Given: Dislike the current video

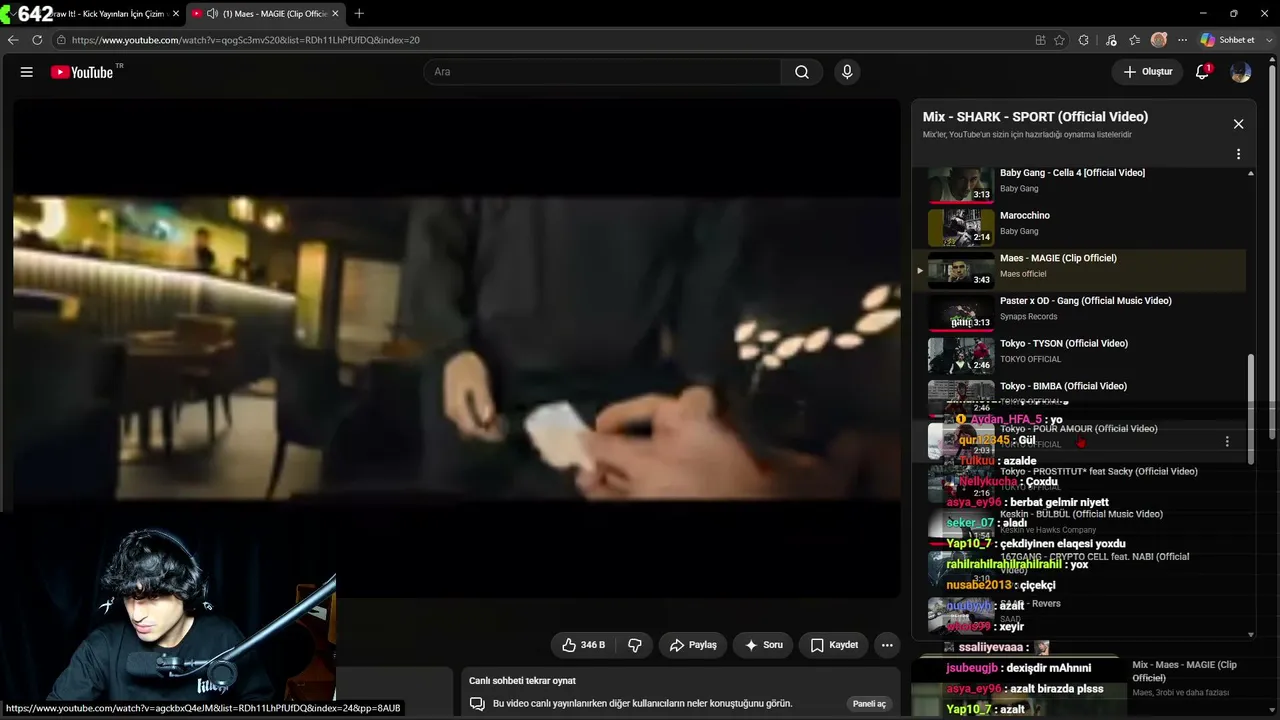Looking at the screenshot, I should point(635,645).
